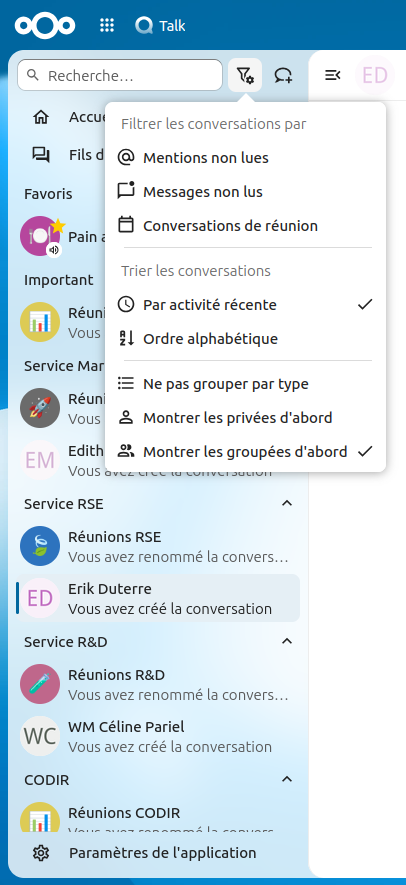This screenshot has height=885, width=406.
Task: Open the Réunions R&D conversation
Action: tap(158, 684)
